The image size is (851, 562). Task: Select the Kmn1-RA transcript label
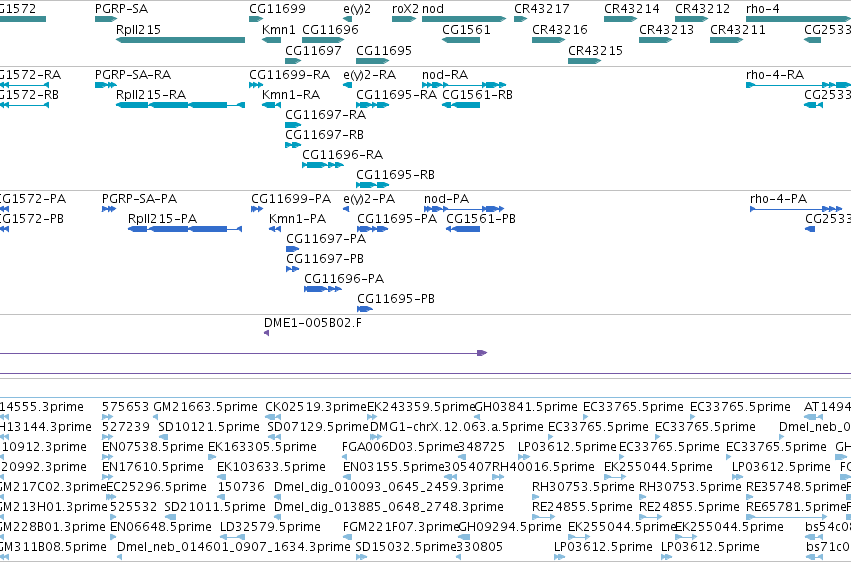click(x=291, y=94)
